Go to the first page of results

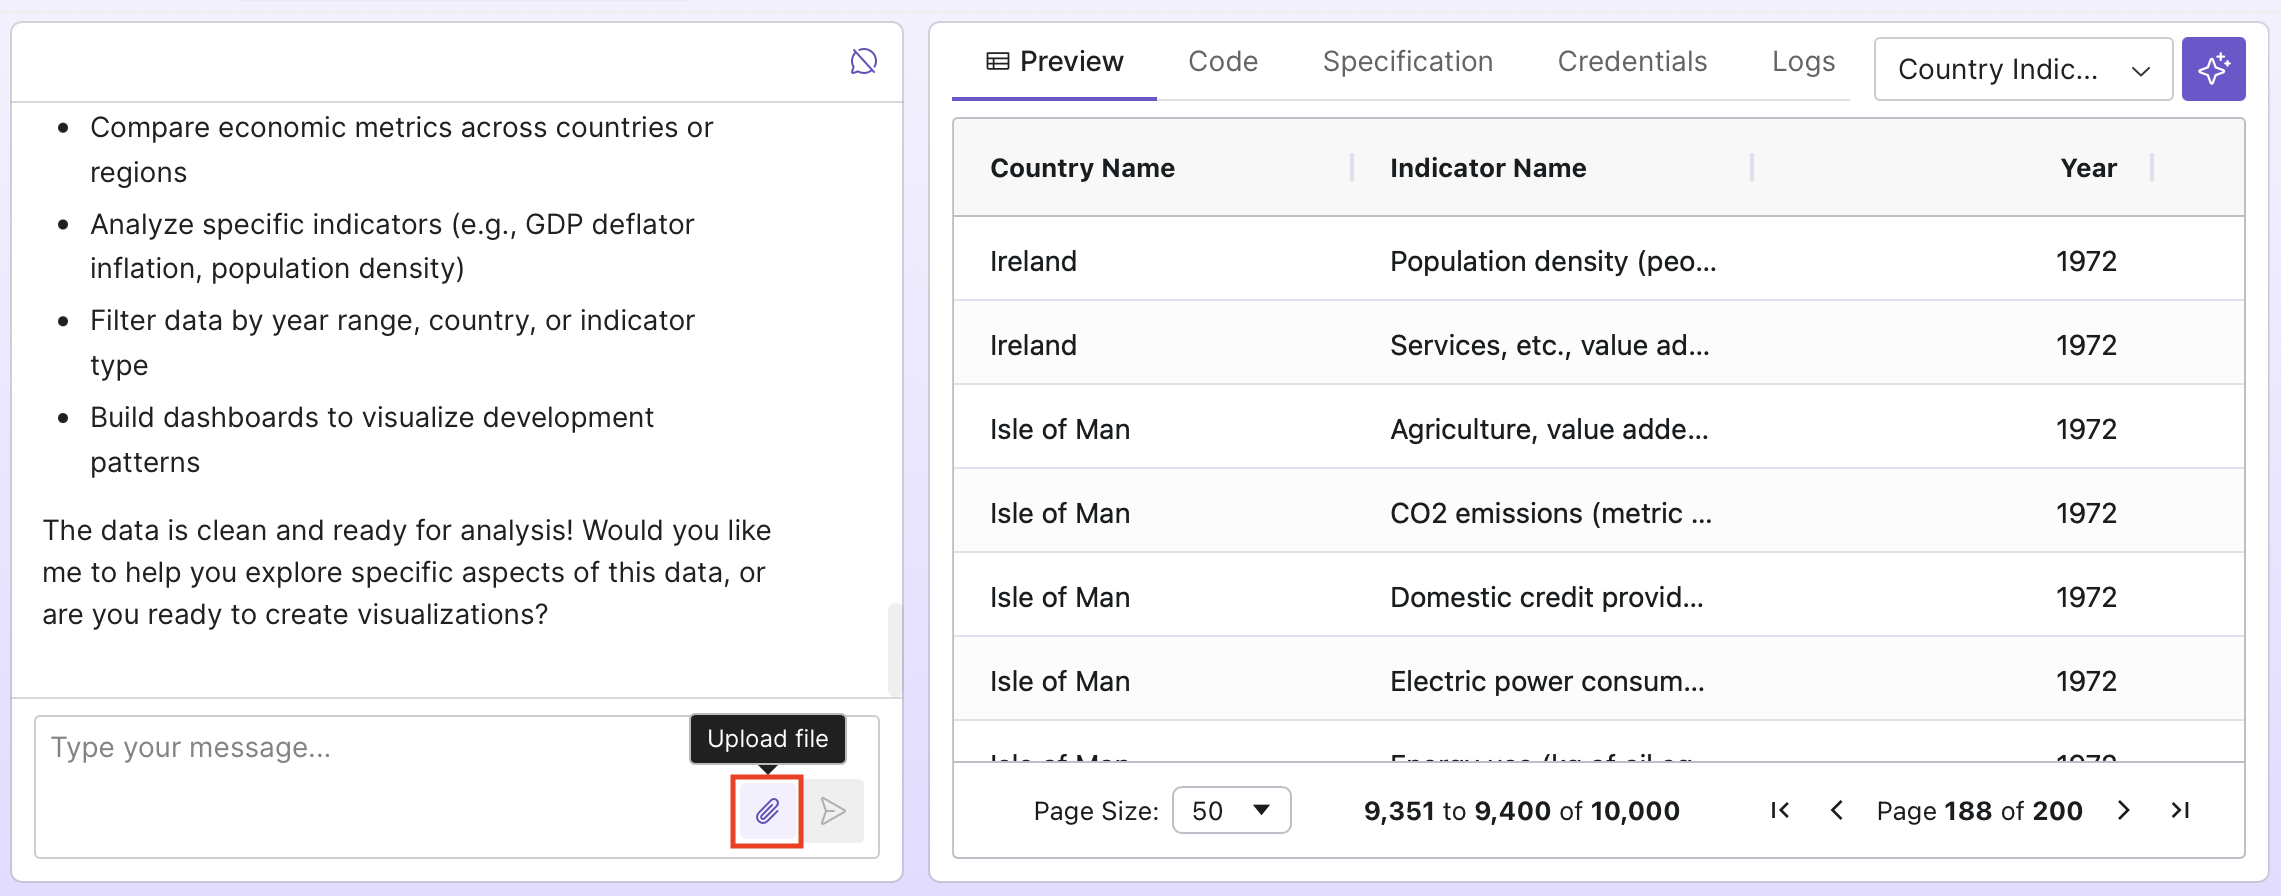point(1780,811)
